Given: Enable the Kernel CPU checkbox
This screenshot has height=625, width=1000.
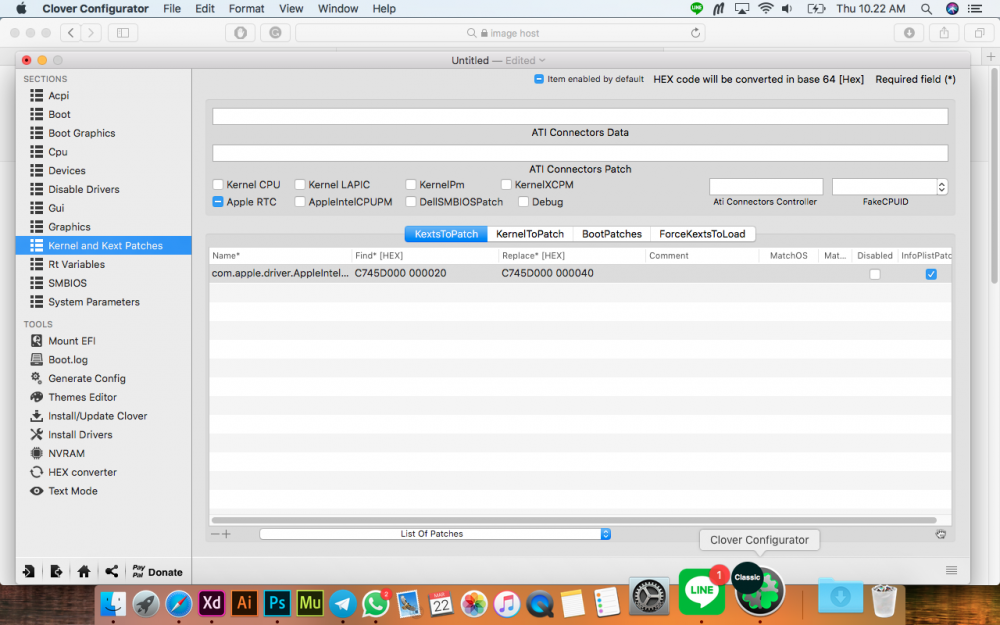Looking at the screenshot, I should pos(217,184).
